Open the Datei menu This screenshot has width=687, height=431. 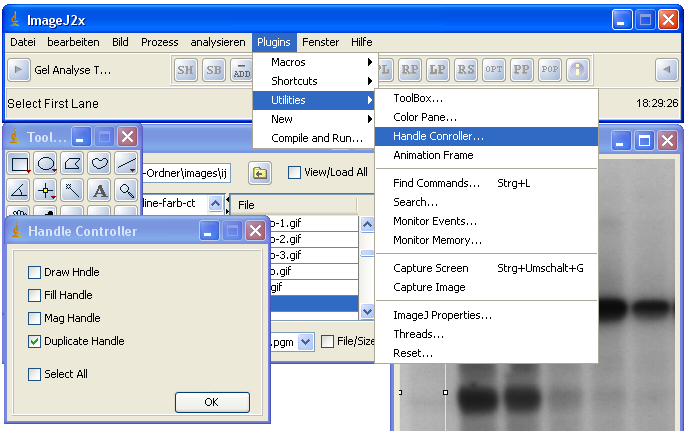coord(23,42)
